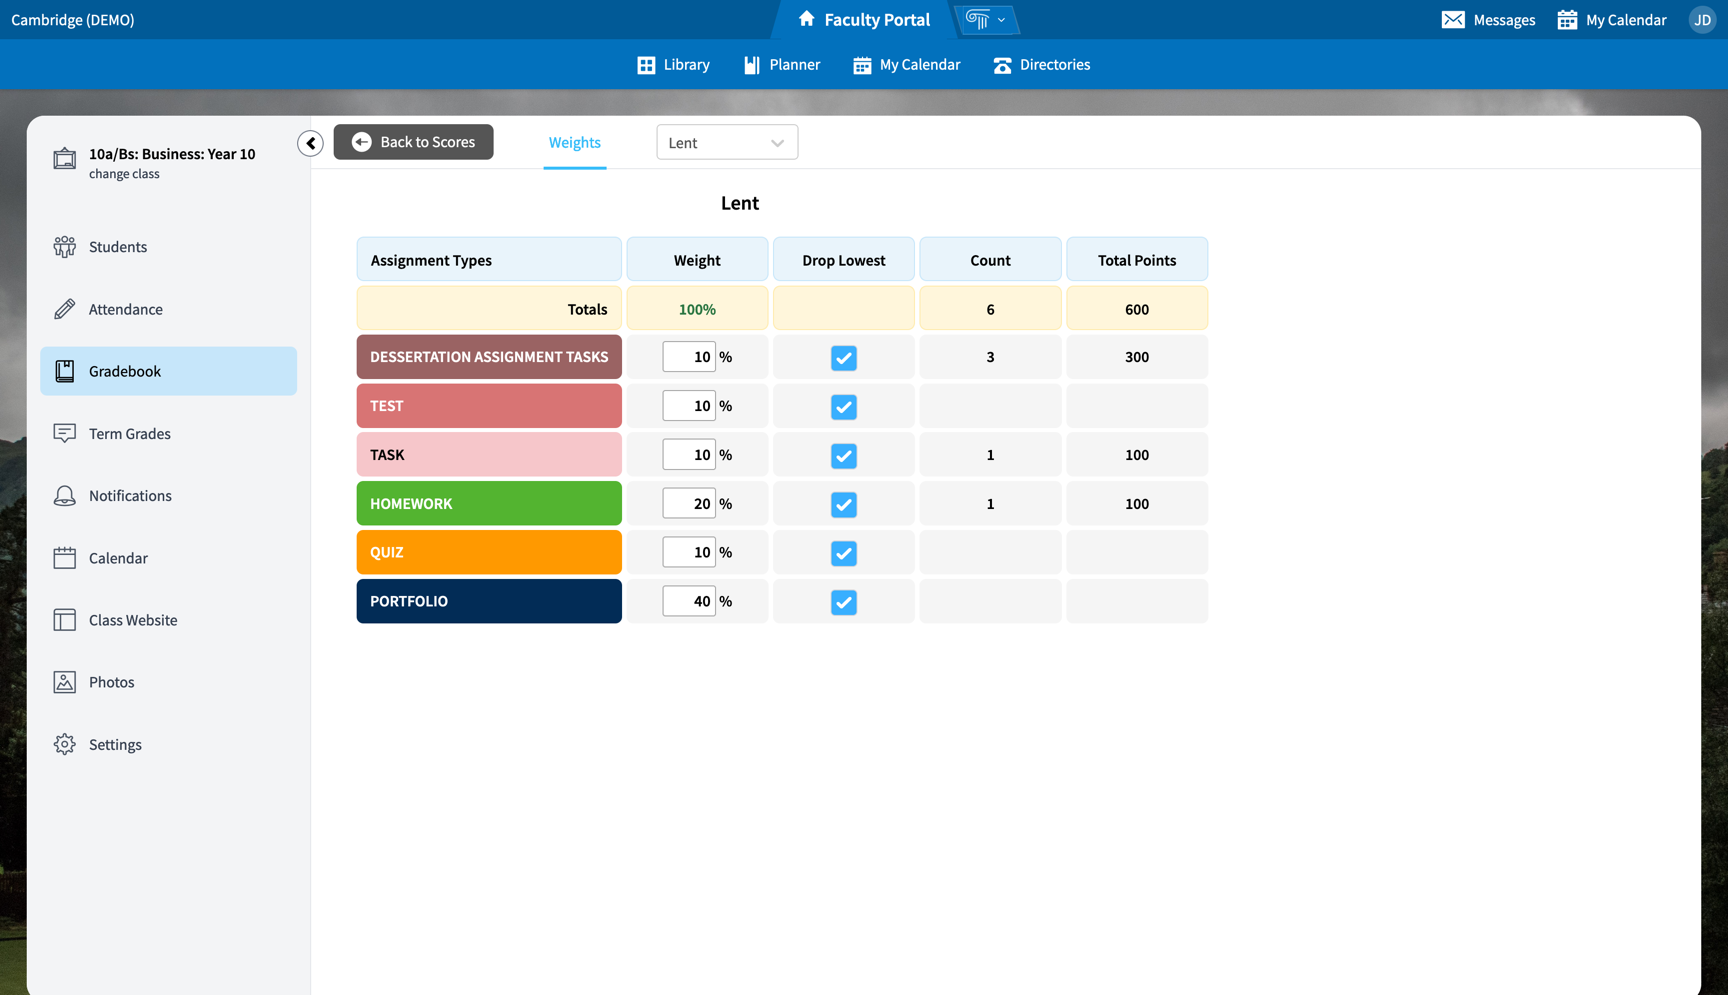Click the Back to Scores button

[x=413, y=142]
